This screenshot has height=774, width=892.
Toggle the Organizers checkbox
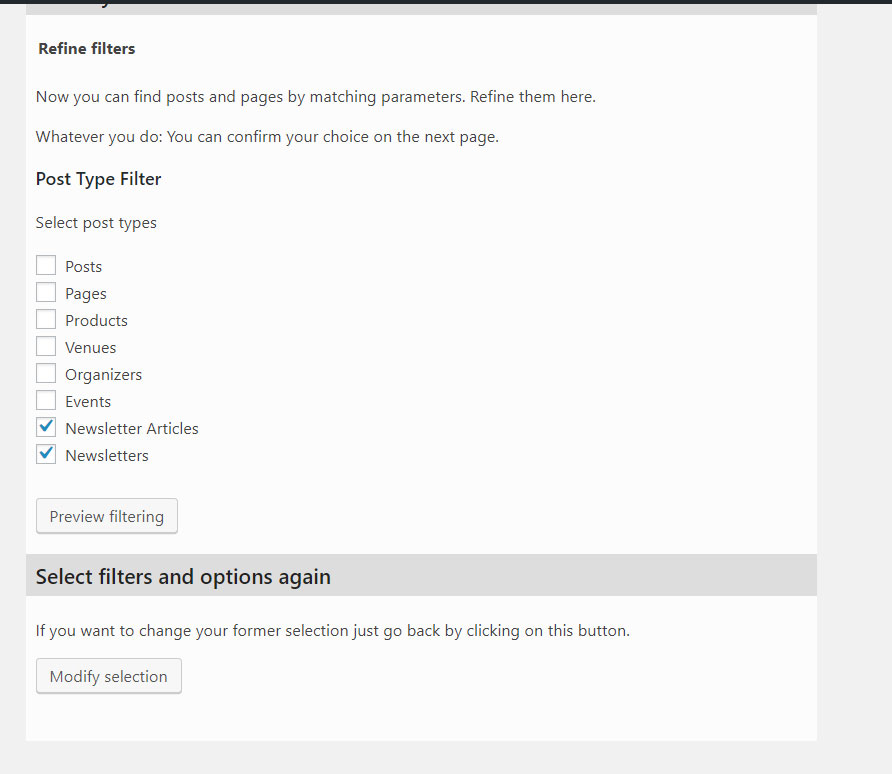[x=46, y=373]
